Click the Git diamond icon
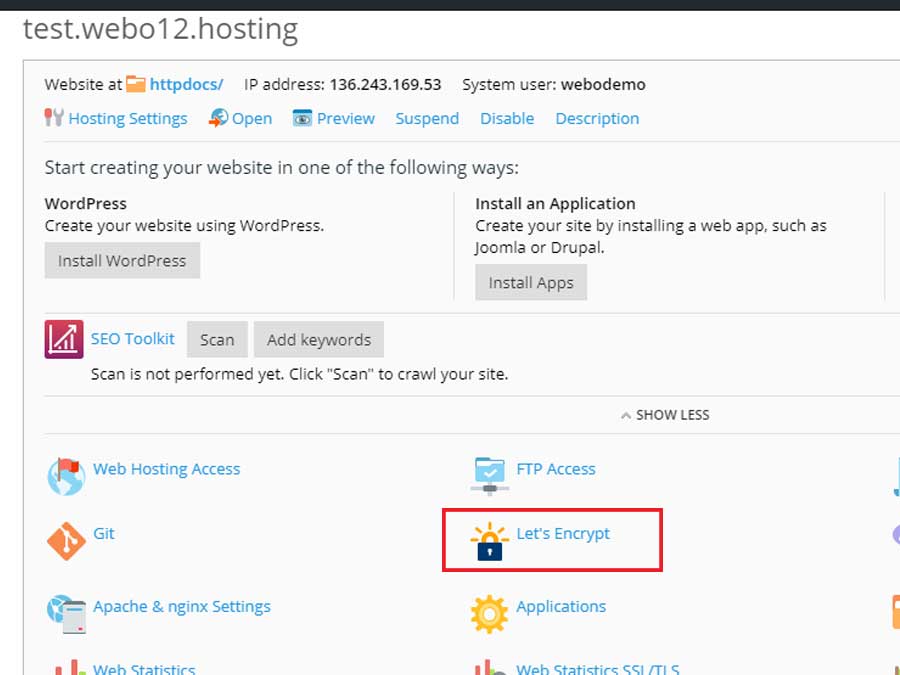Viewport: 900px width, 675px height. [66, 541]
